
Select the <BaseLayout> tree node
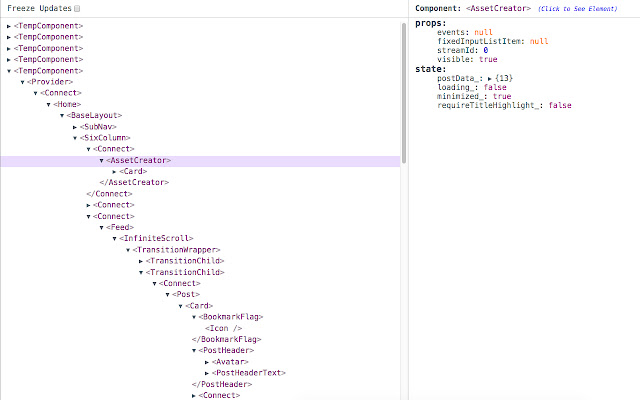[94, 115]
